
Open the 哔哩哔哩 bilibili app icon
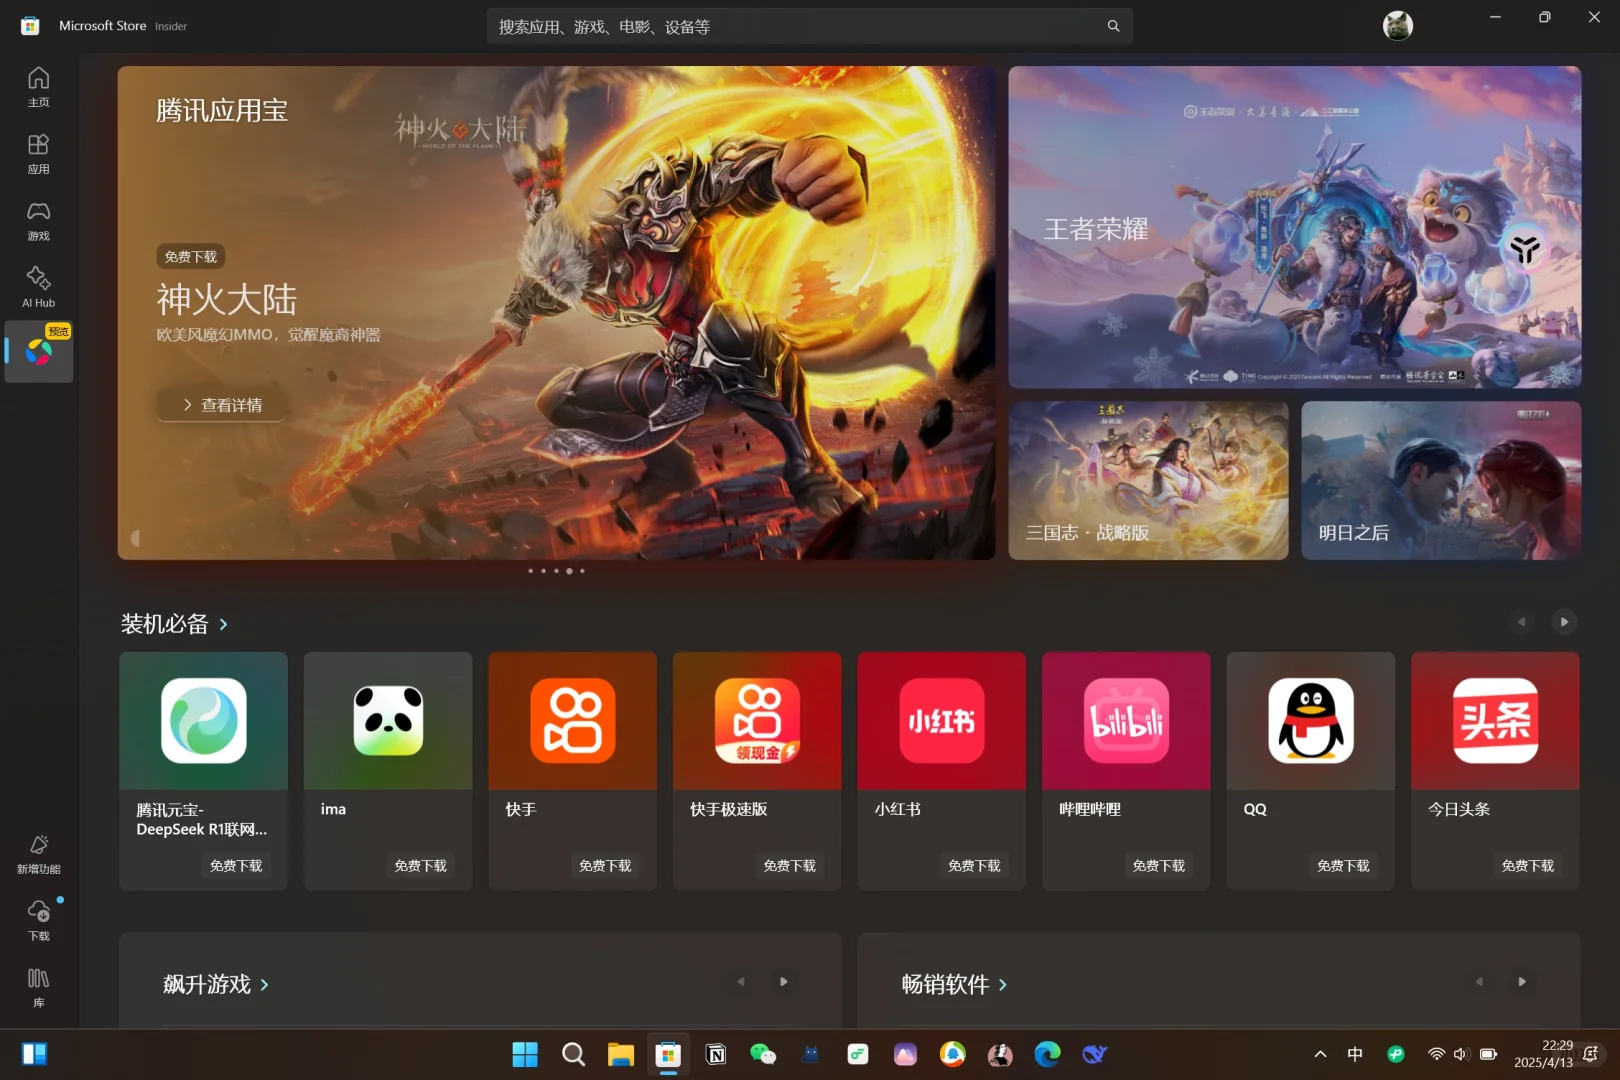click(1126, 720)
